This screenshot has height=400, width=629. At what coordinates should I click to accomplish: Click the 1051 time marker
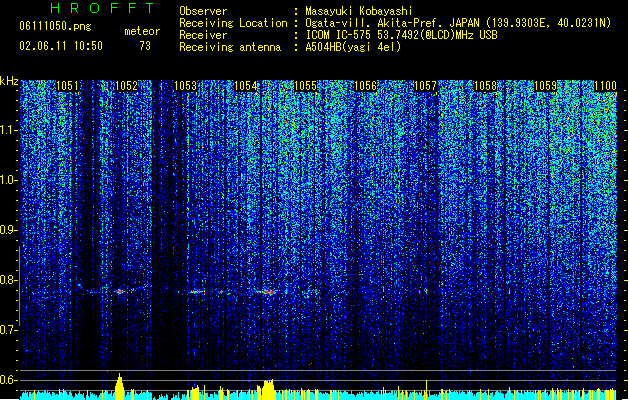[x=67, y=86]
